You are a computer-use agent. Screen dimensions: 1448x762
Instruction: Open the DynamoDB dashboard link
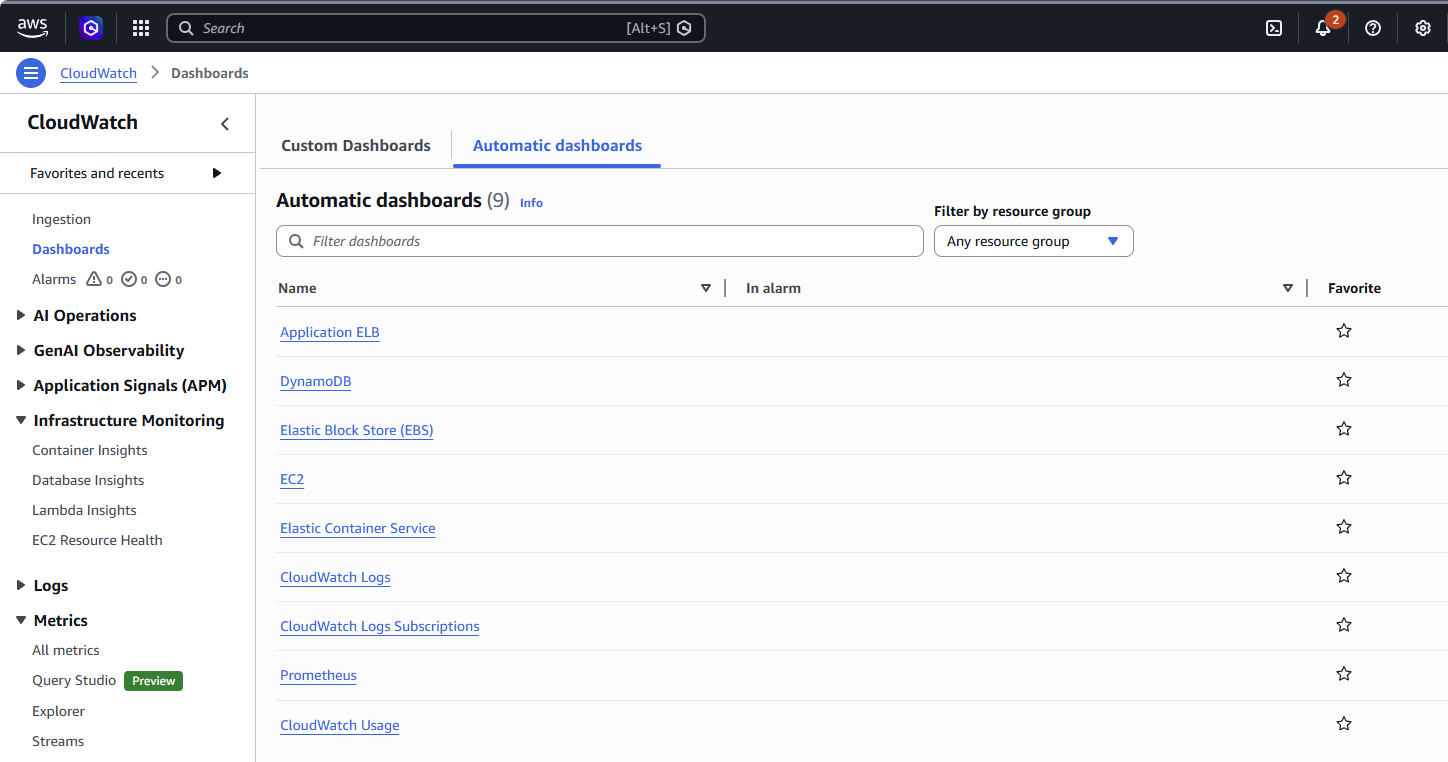coord(316,381)
